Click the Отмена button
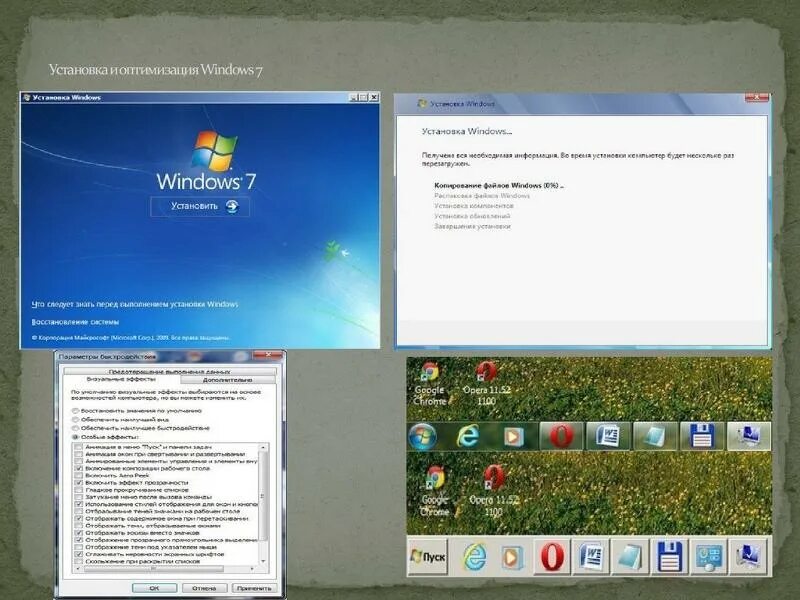This screenshot has height=600, width=800. coord(204,588)
